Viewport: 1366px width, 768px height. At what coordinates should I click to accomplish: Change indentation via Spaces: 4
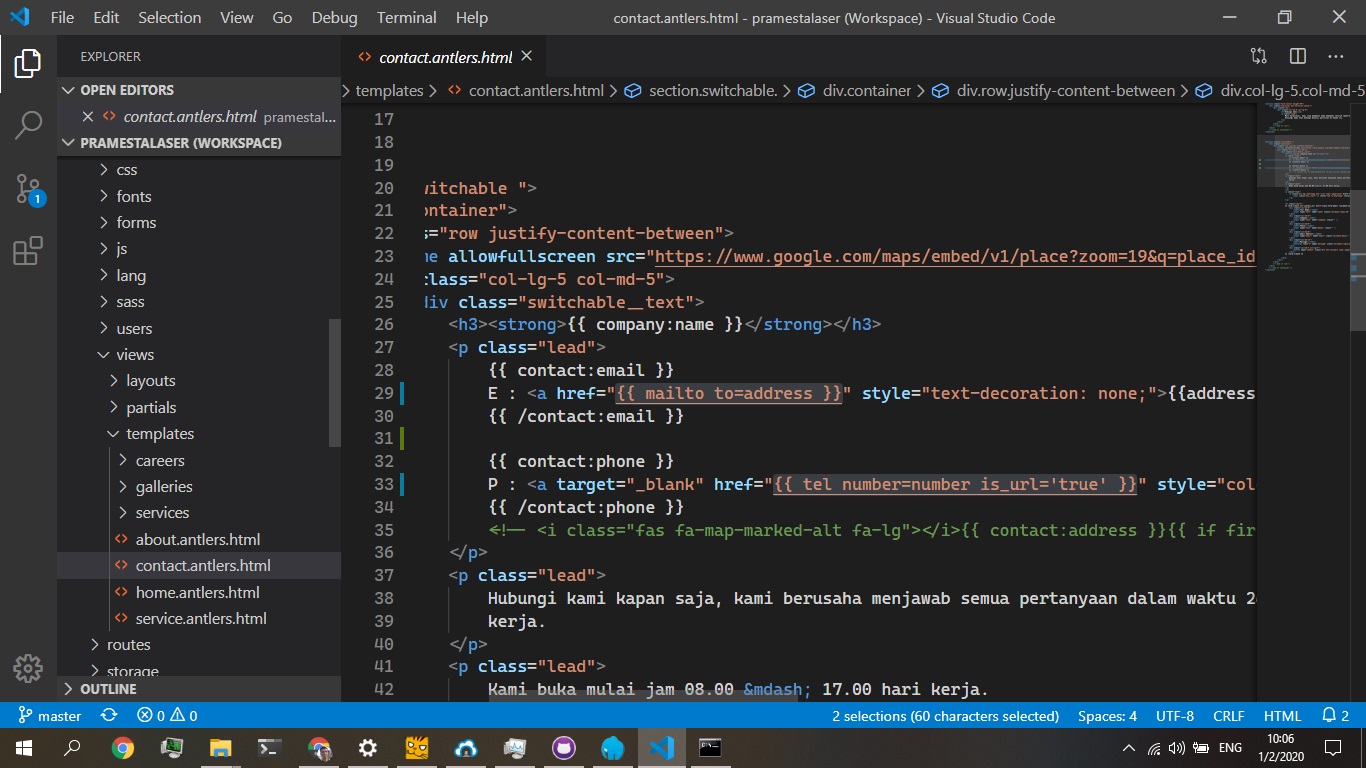pos(1107,716)
